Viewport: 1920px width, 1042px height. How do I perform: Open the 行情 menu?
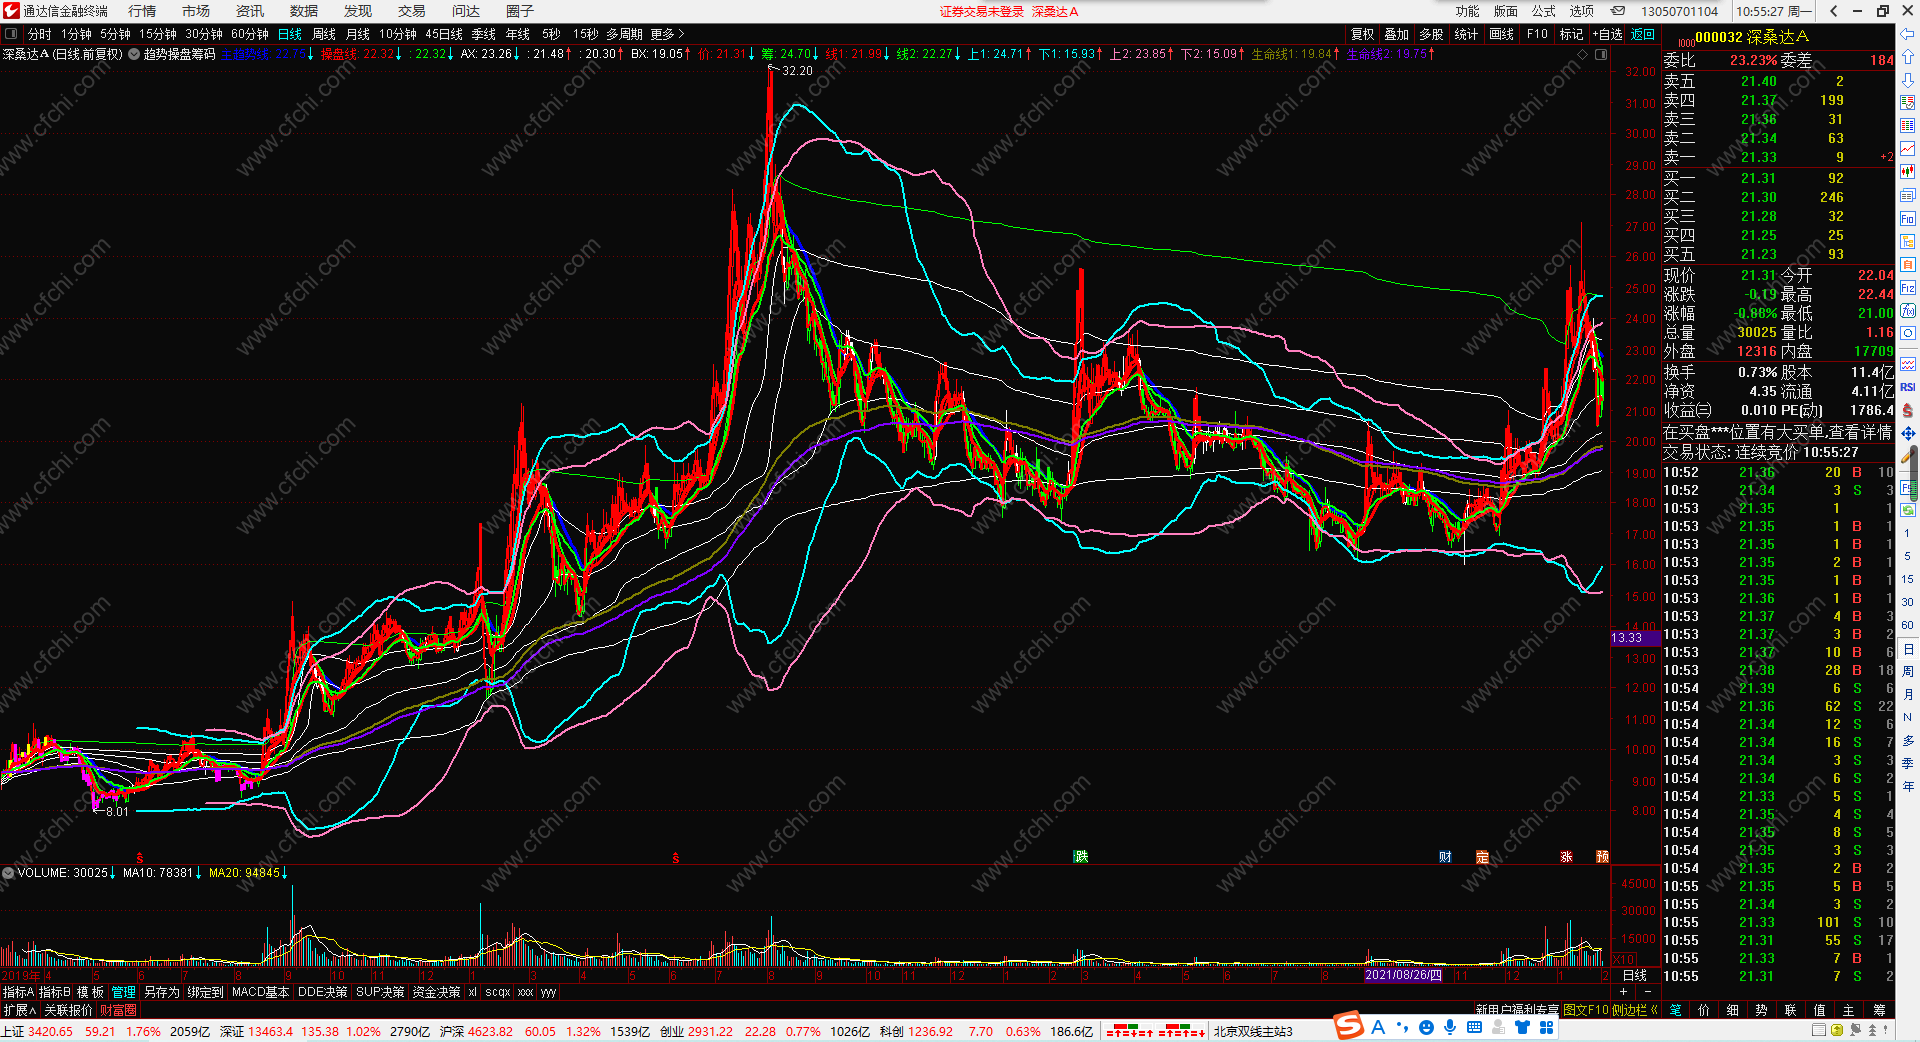pyautogui.click(x=142, y=11)
